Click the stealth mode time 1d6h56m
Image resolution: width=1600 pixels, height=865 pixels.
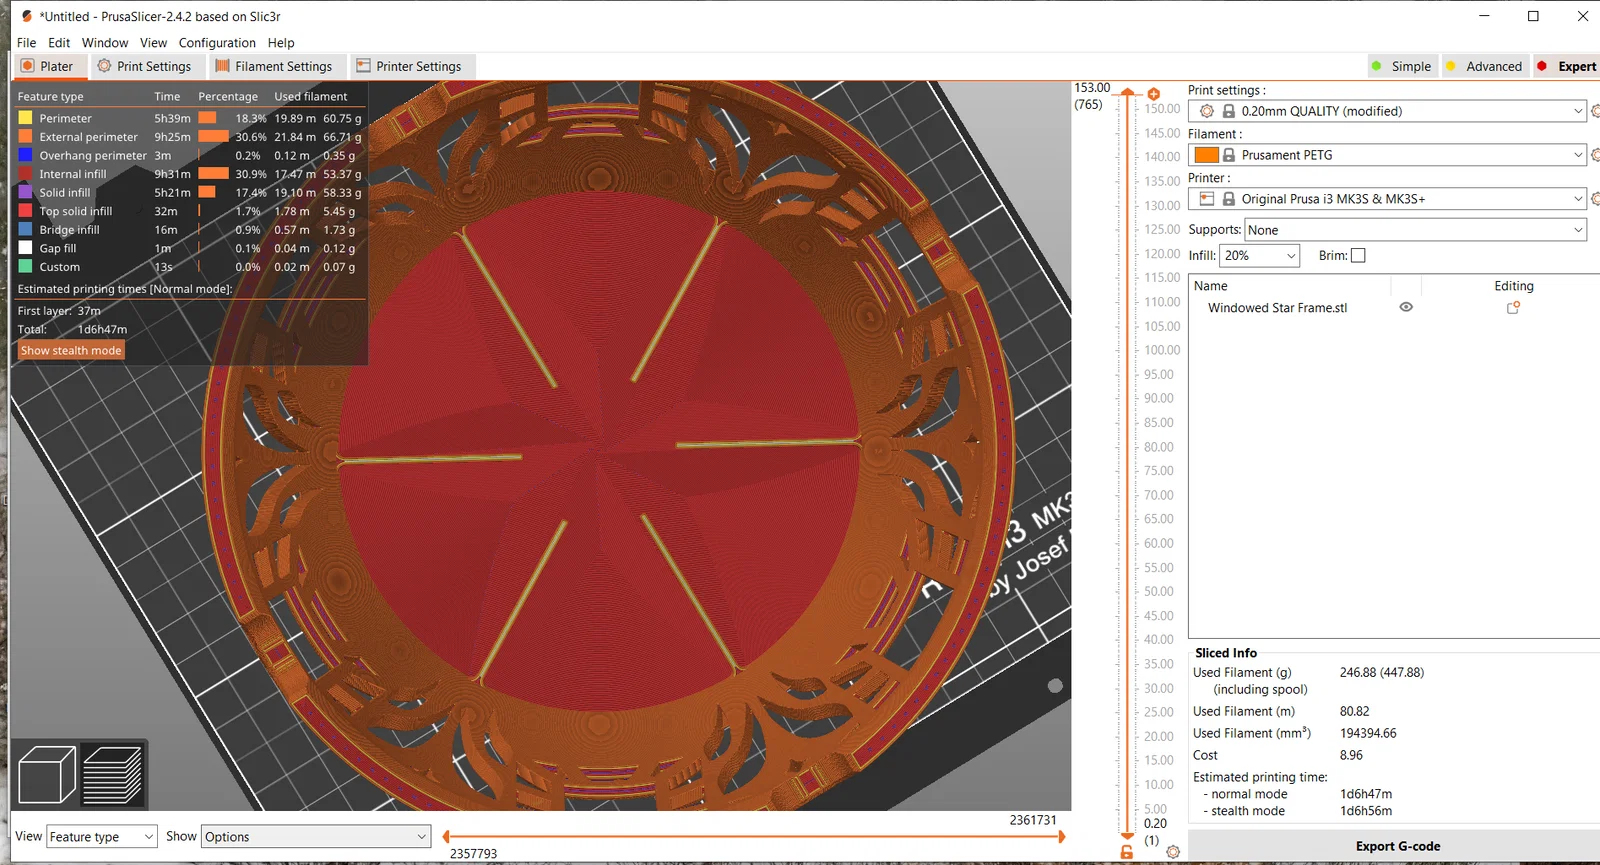pos(1366,811)
